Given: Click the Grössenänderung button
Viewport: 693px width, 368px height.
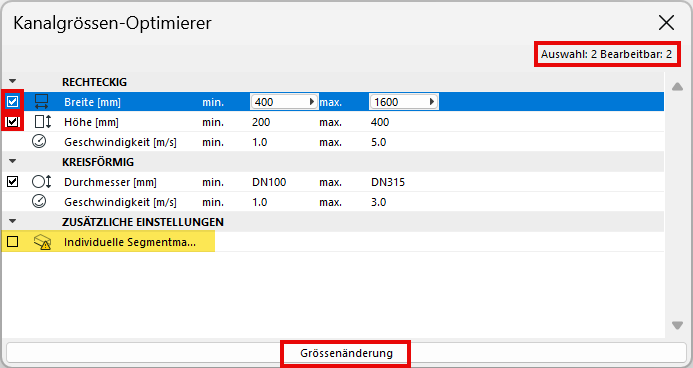Looking at the screenshot, I should point(346,353).
